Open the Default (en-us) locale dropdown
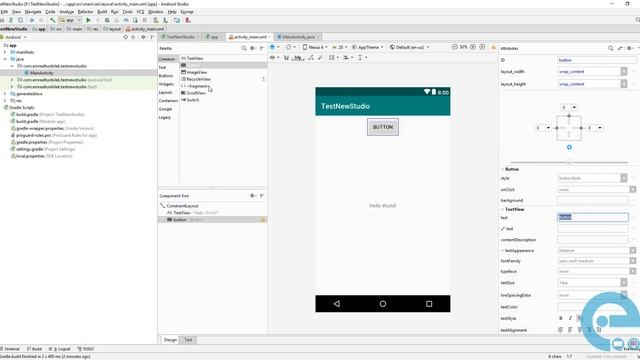Viewport: 640px width, 360px height. point(409,47)
